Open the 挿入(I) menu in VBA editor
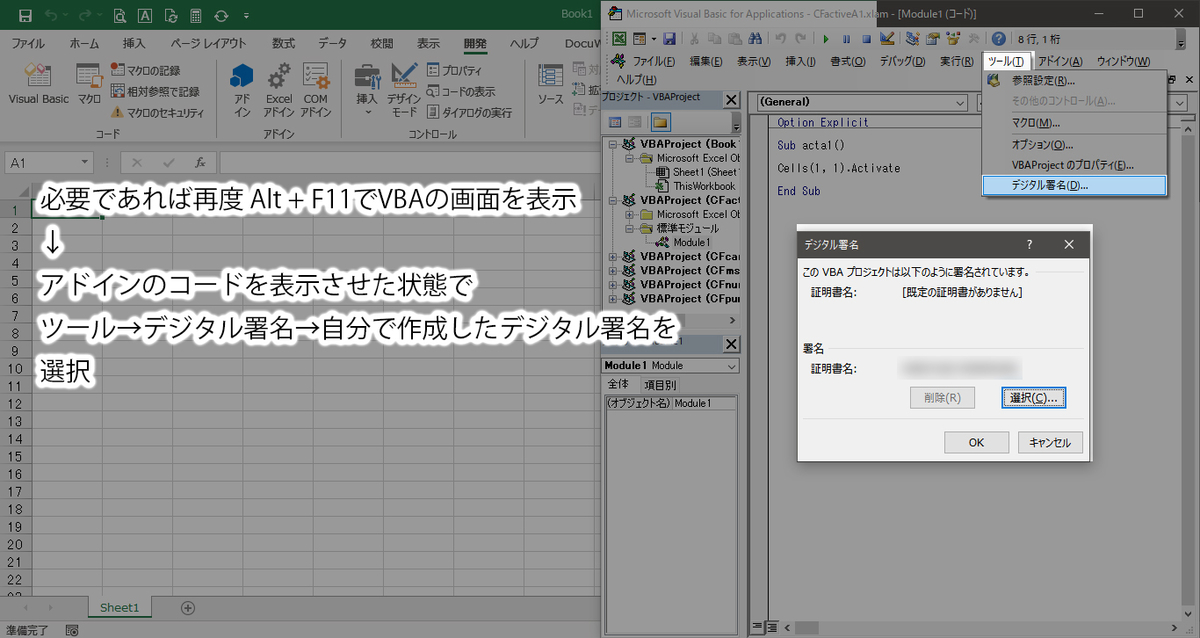1200x638 pixels. (801, 61)
